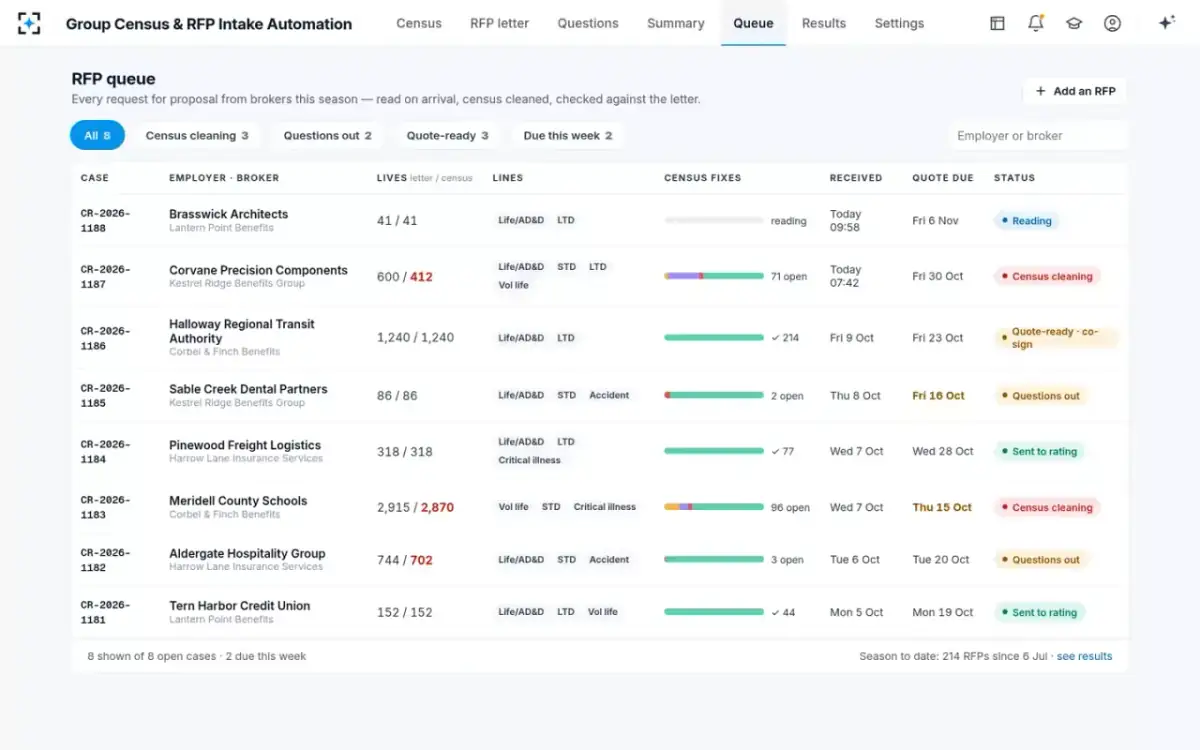
Task: Filter by Questions out 2
Action: point(328,136)
